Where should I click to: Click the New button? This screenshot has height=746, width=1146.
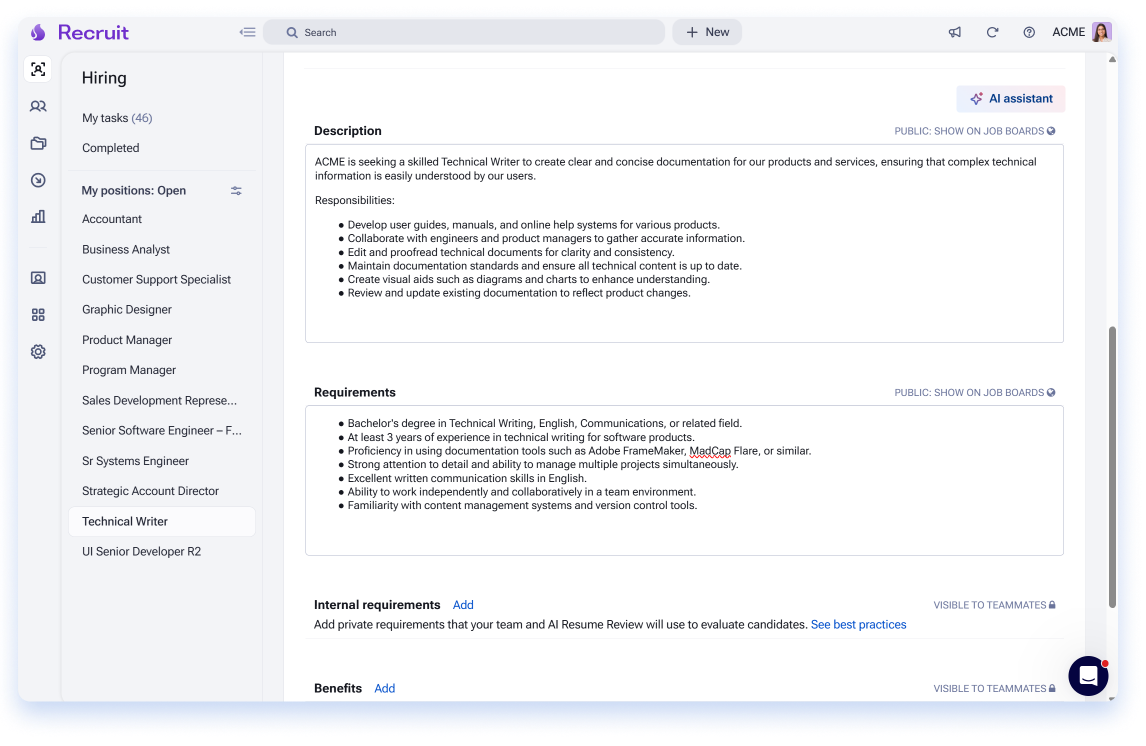[707, 32]
